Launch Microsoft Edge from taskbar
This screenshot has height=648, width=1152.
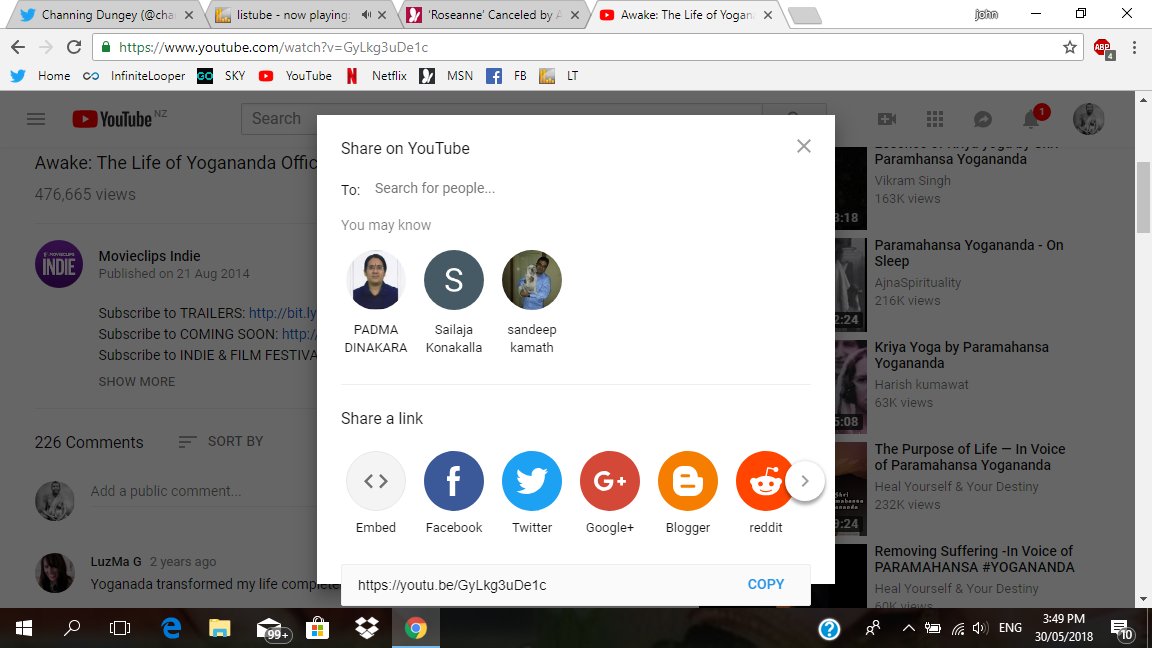(170, 628)
